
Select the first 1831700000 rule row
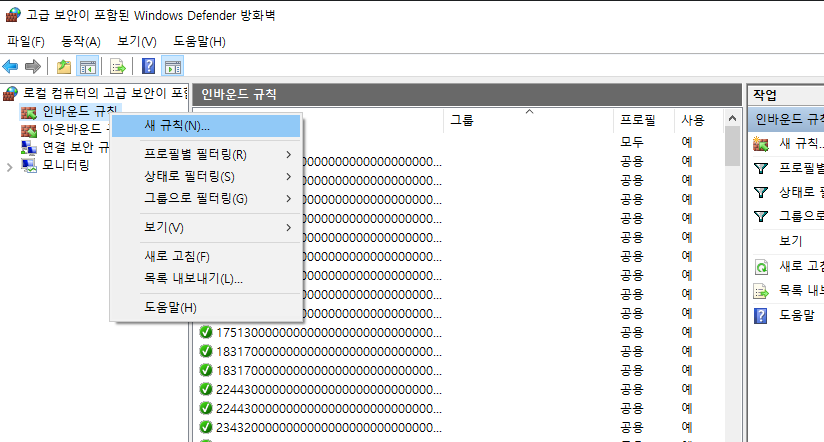(x=460, y=352)
